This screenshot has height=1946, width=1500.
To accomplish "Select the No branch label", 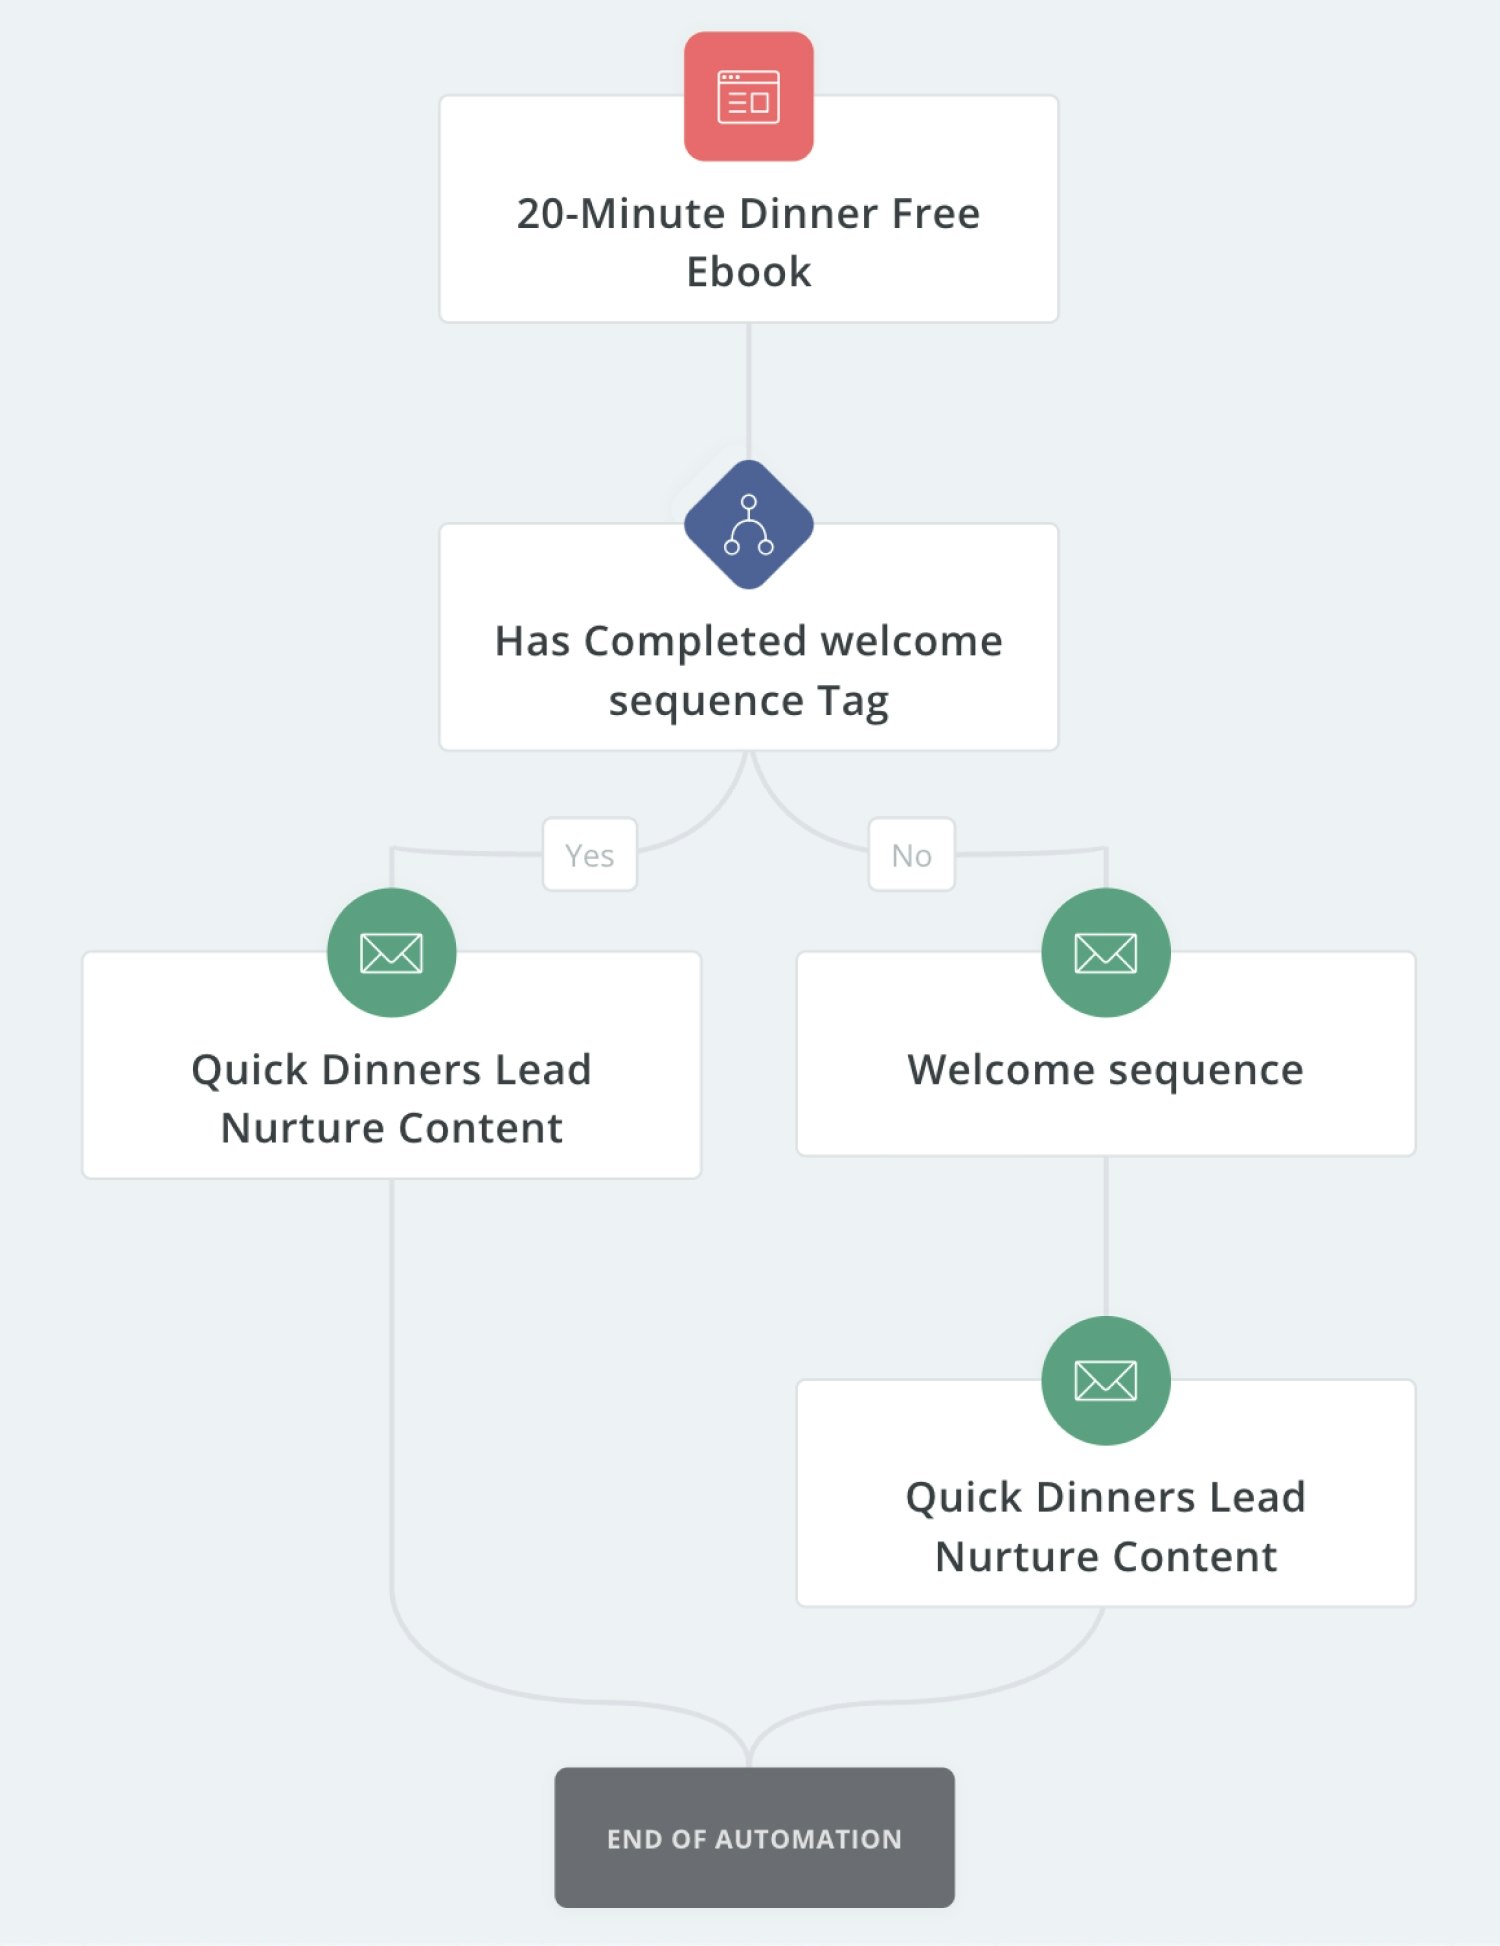I will tap(911, 855).
